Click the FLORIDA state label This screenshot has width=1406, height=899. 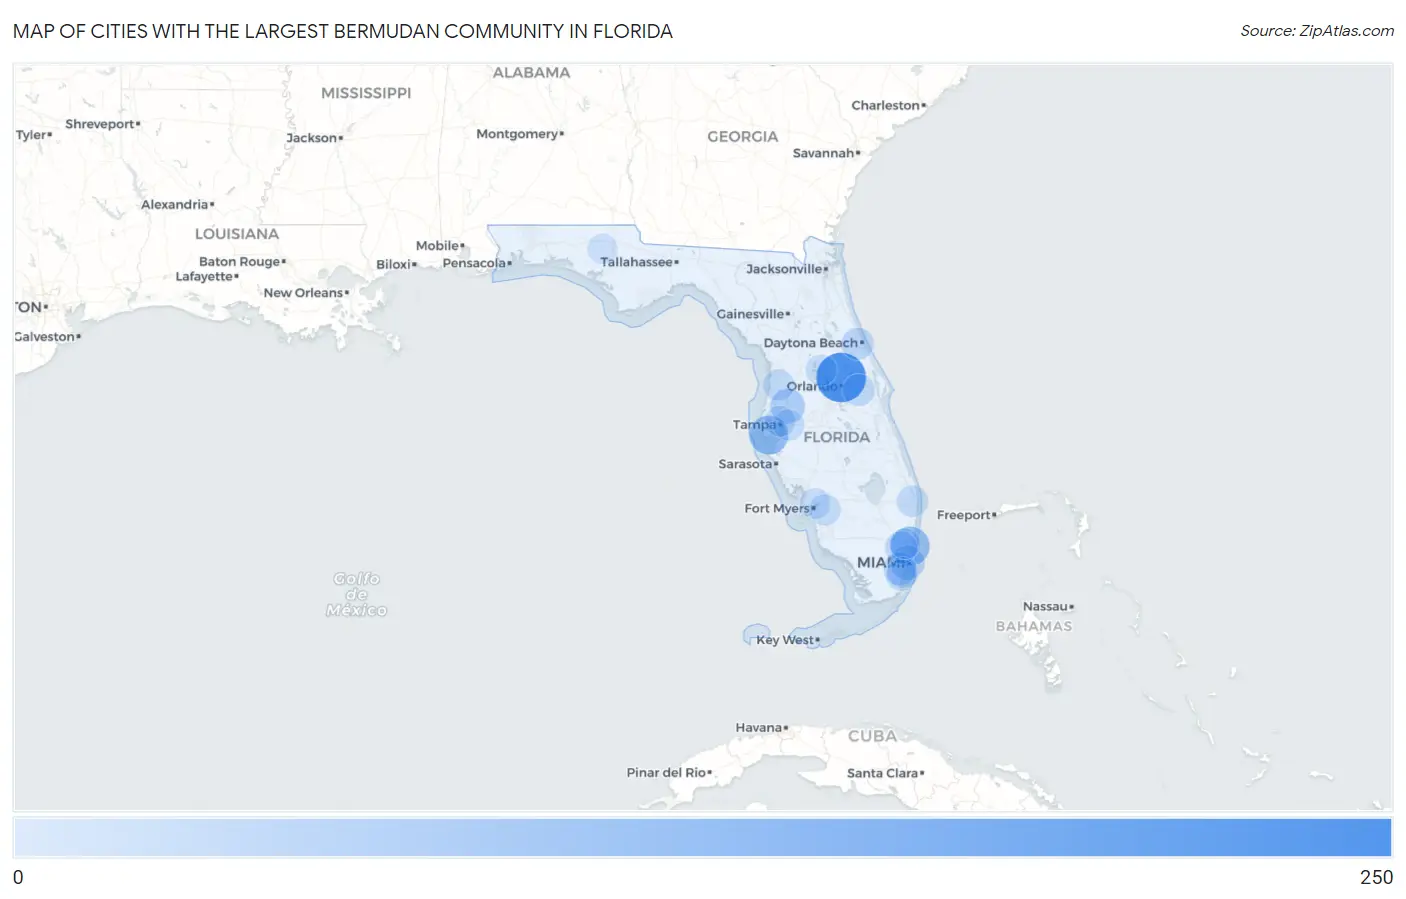pos(837,437)
